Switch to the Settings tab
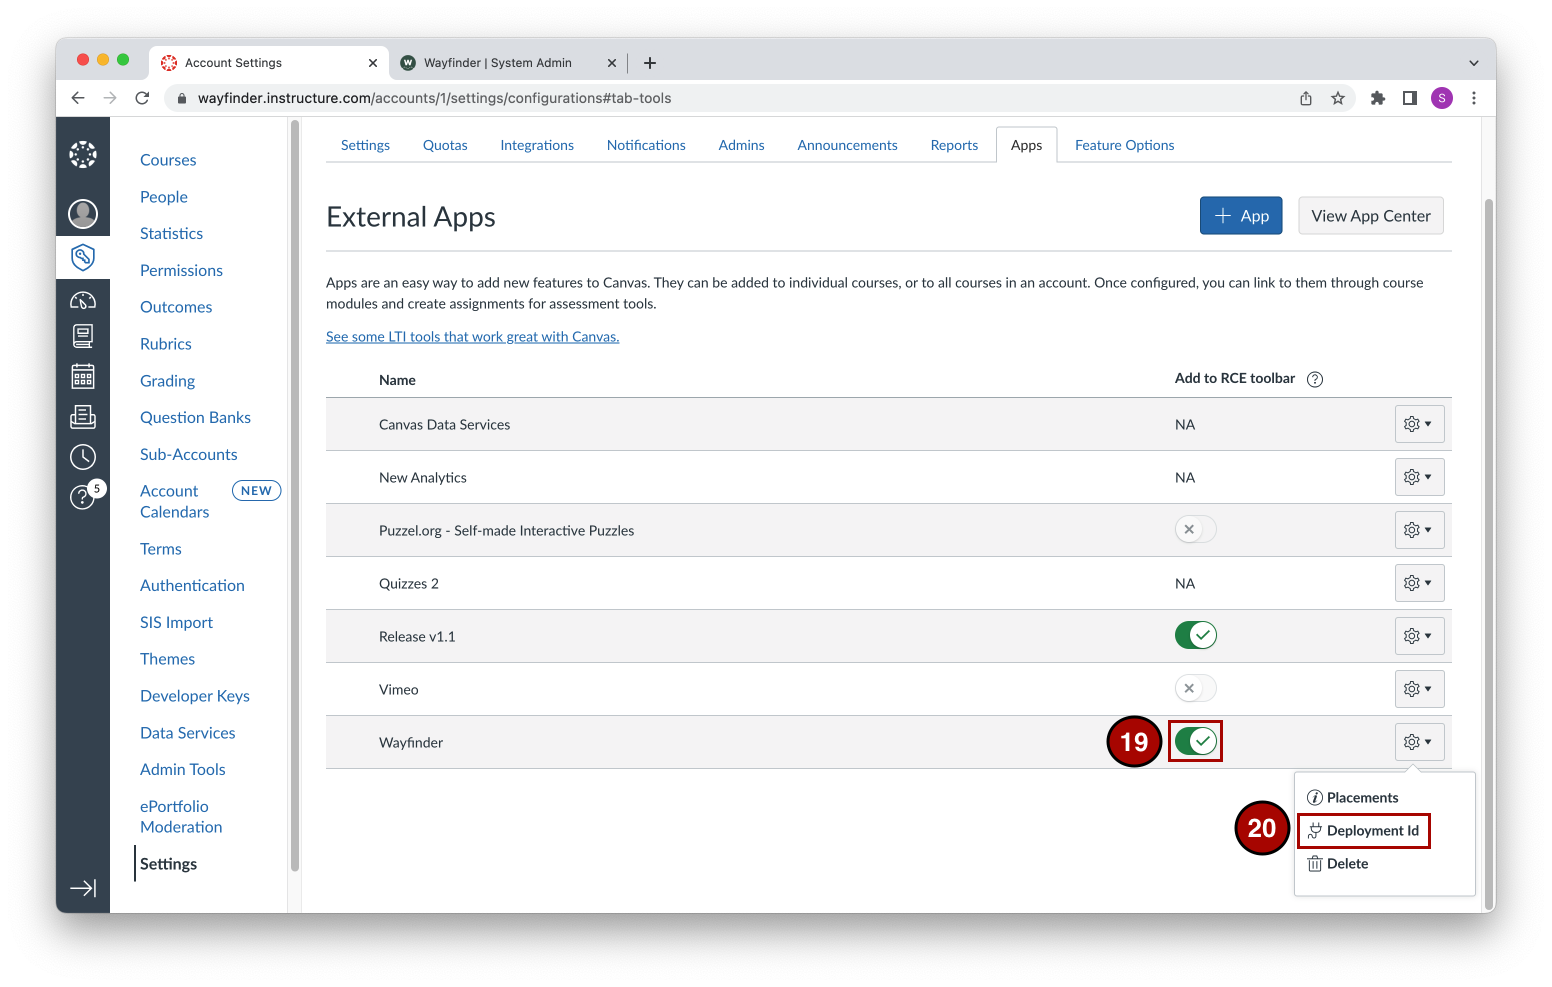Viewport: 1552px width, 987px height. click(x=365, y=145)
